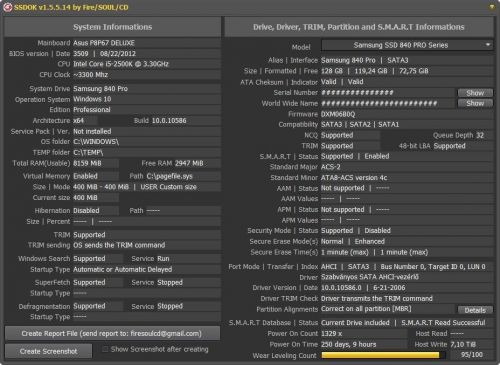The width and height of the screenshot is (500, 365).
Task: Show the hidden Serial Number
Action: tap(475, 93)
